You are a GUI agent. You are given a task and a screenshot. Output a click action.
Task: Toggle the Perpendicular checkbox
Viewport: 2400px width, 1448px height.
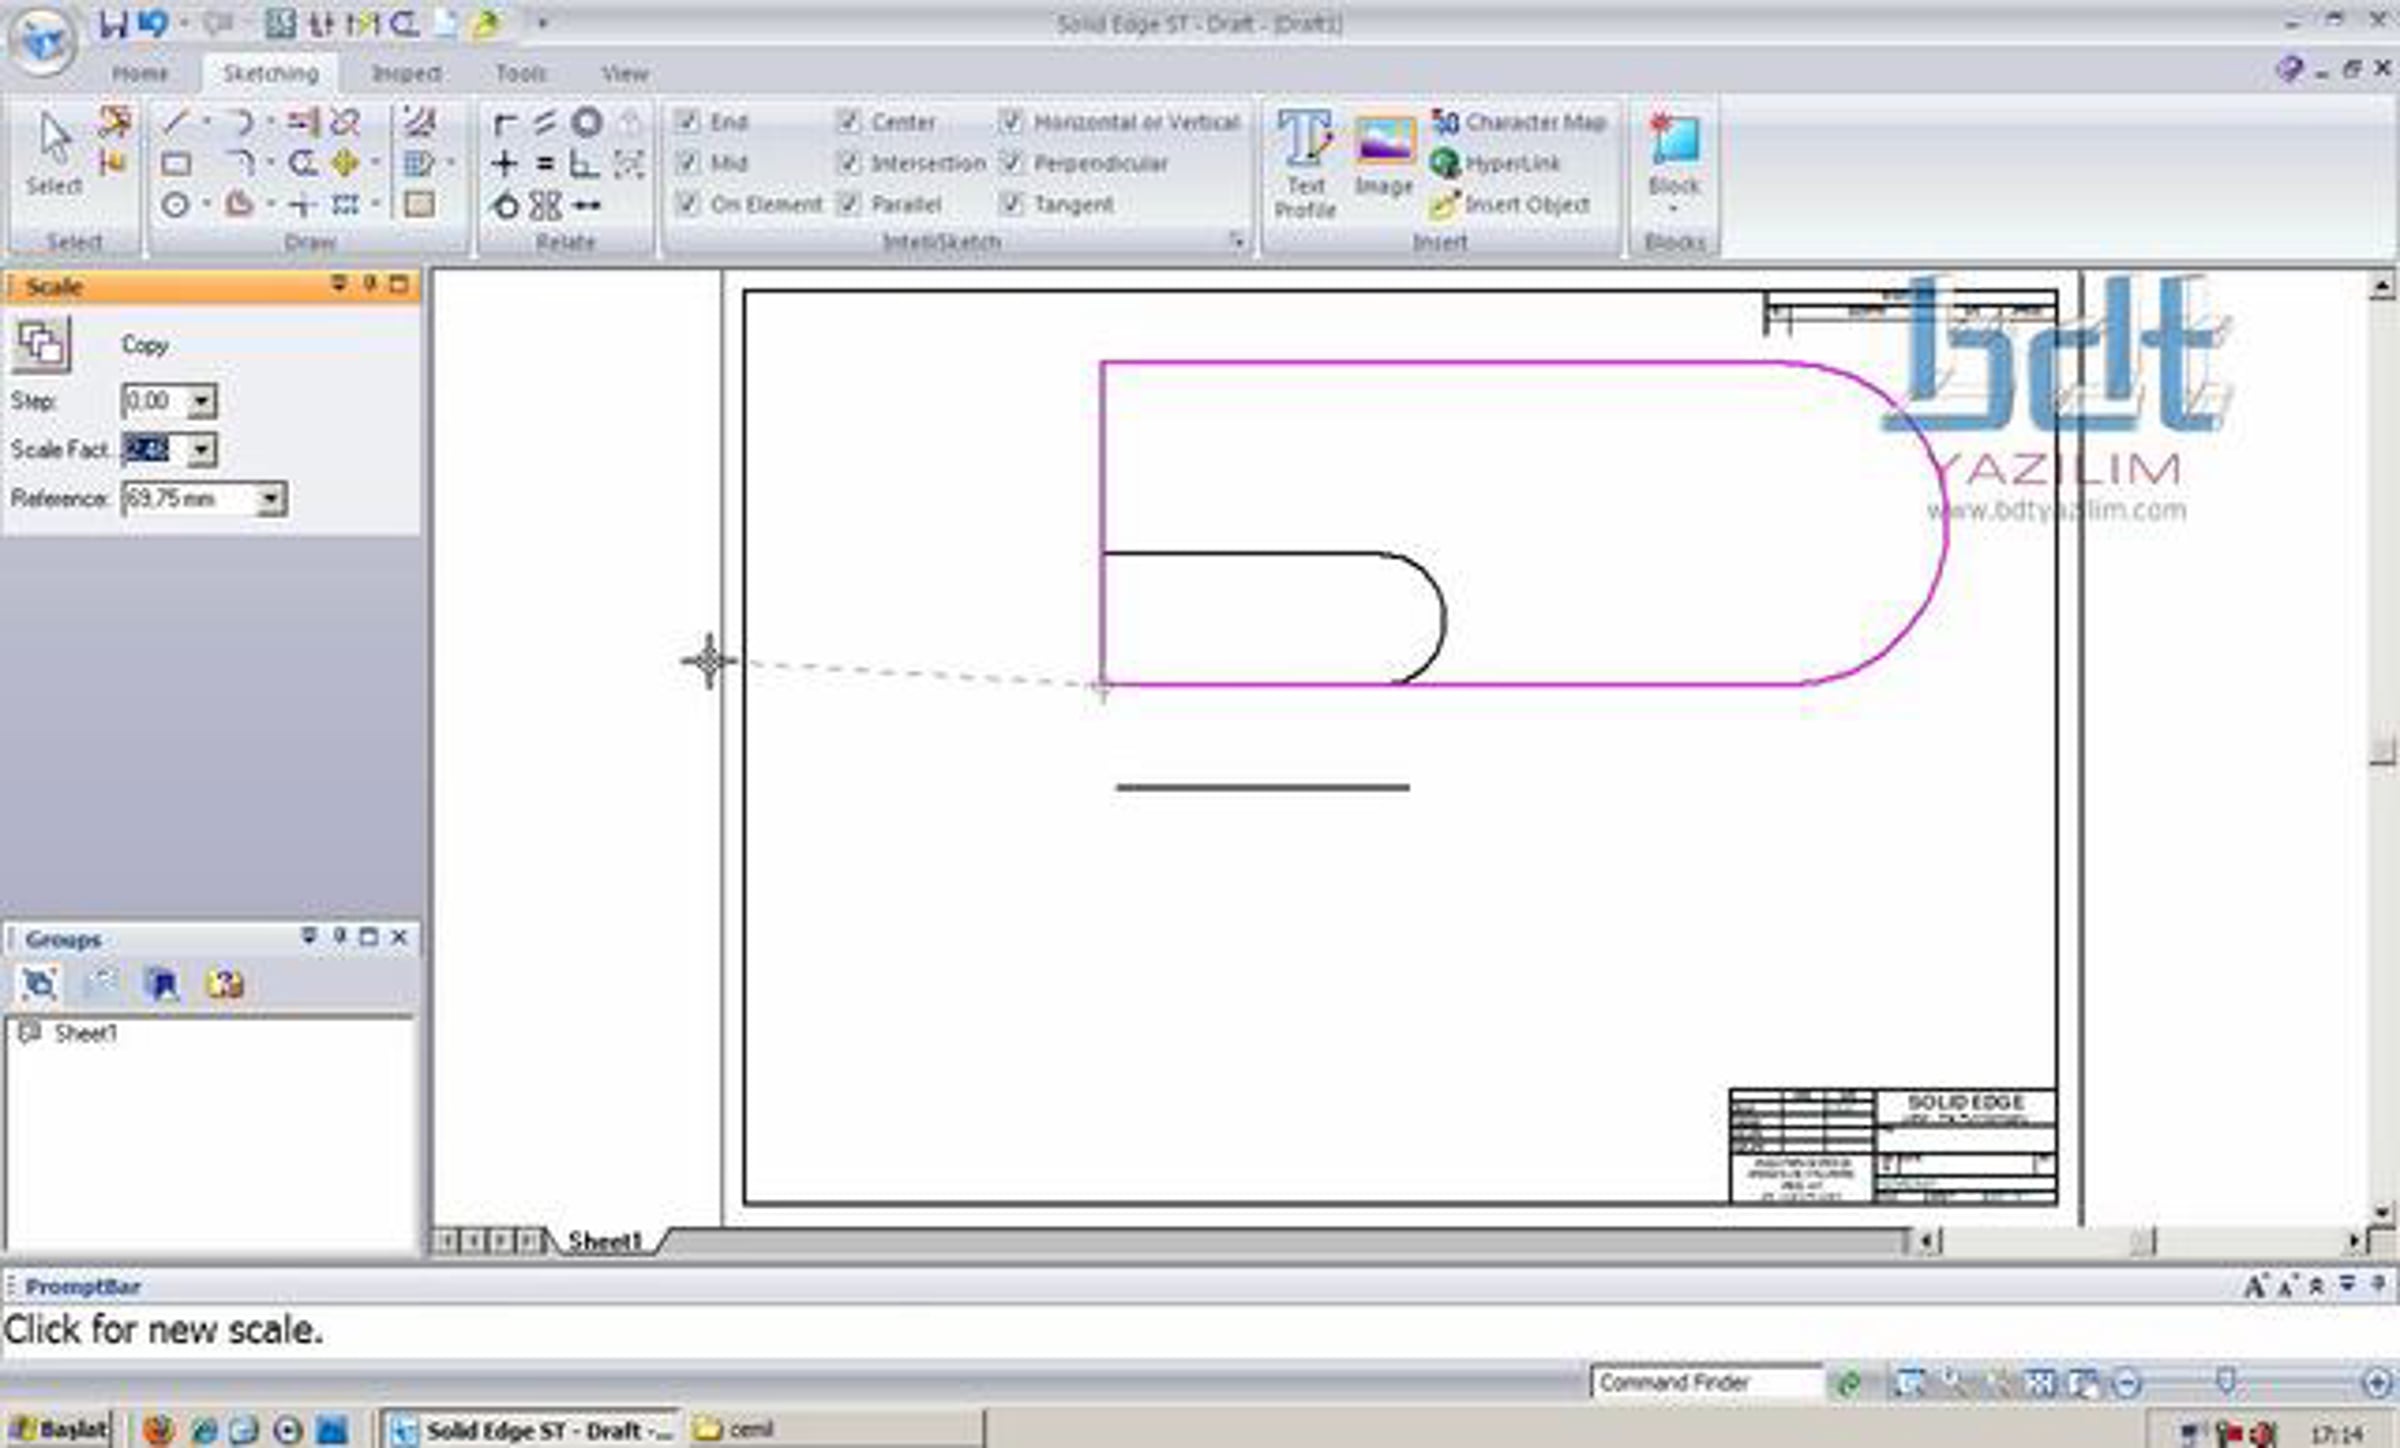click(x=1011, y=163)
